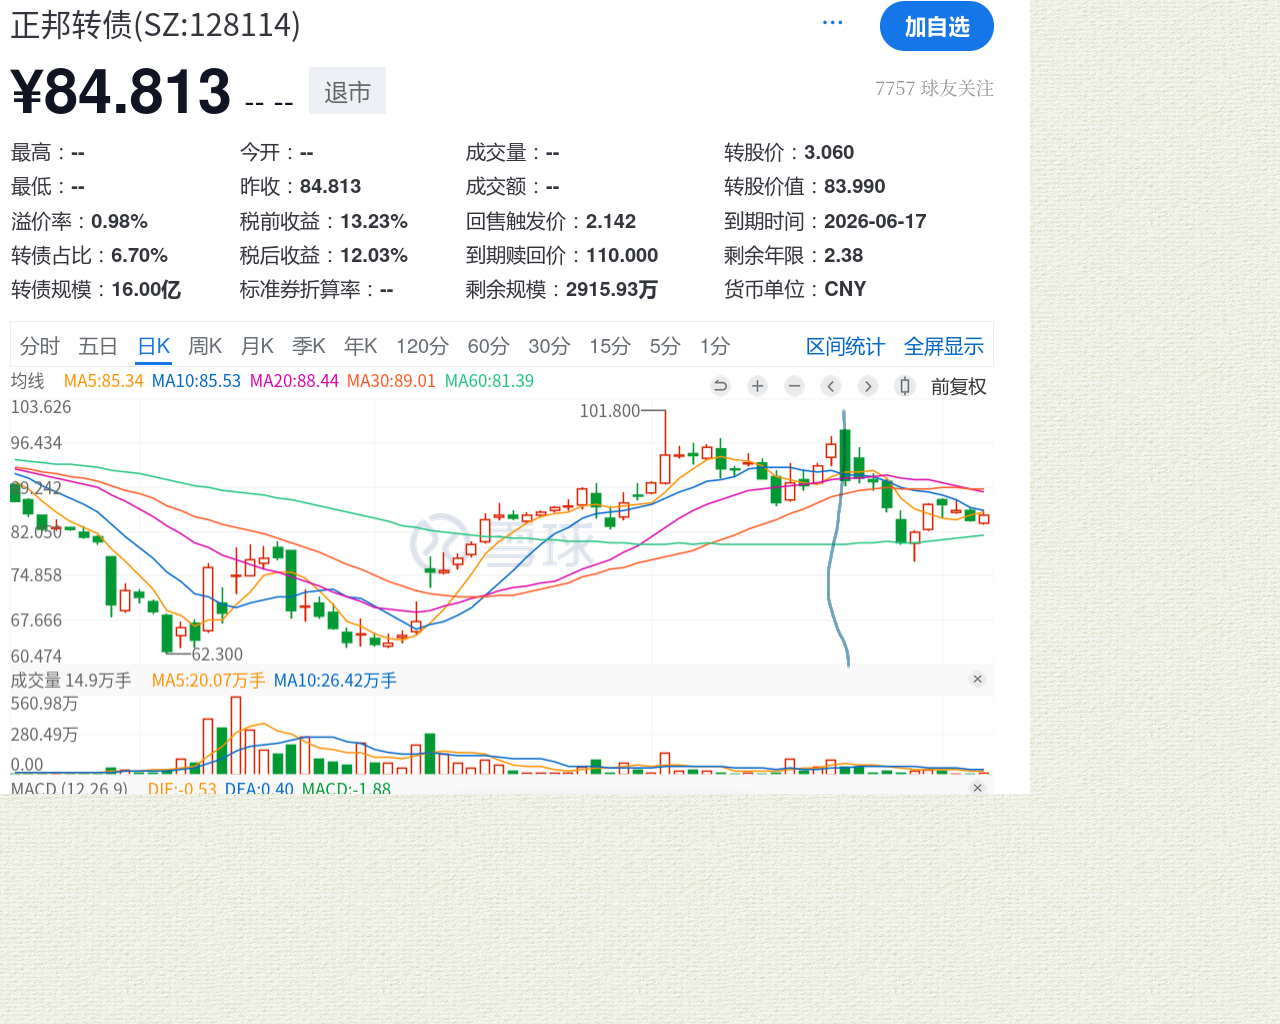The height and width of the screenshot is (1024, 1280).
Task: Show the 30分 interval chart
Action: [549, 346]
